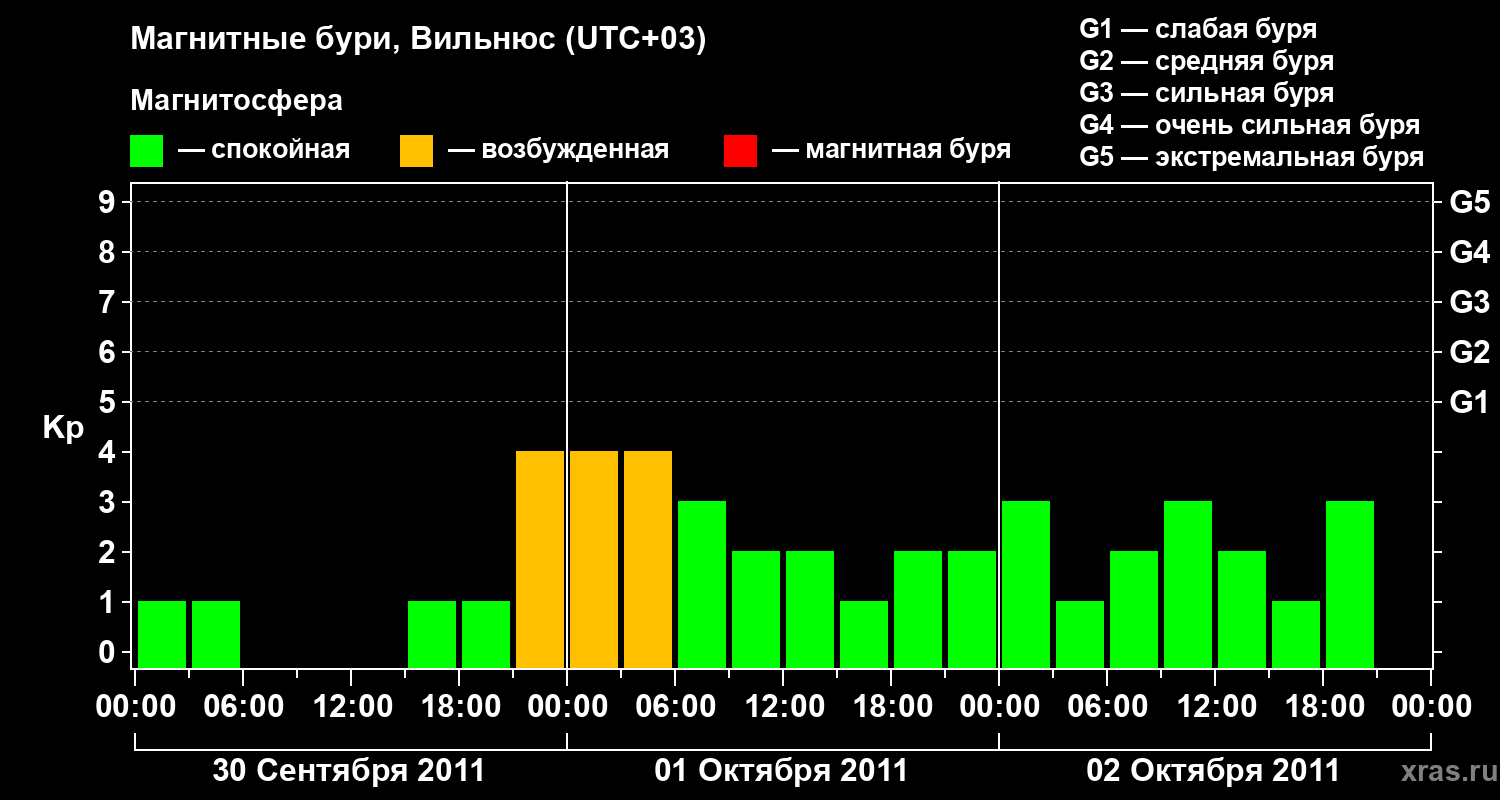Click the 18:00–21:00 Kp 3 bar on 02 Октября

point(1350,584)
